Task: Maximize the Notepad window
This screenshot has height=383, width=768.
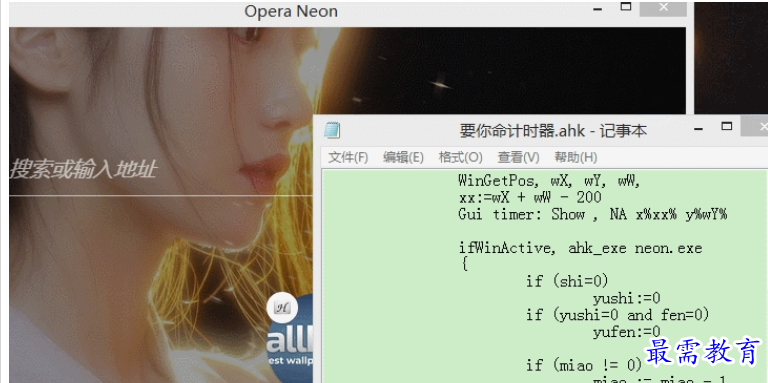Action: click(x=726, y=126)
